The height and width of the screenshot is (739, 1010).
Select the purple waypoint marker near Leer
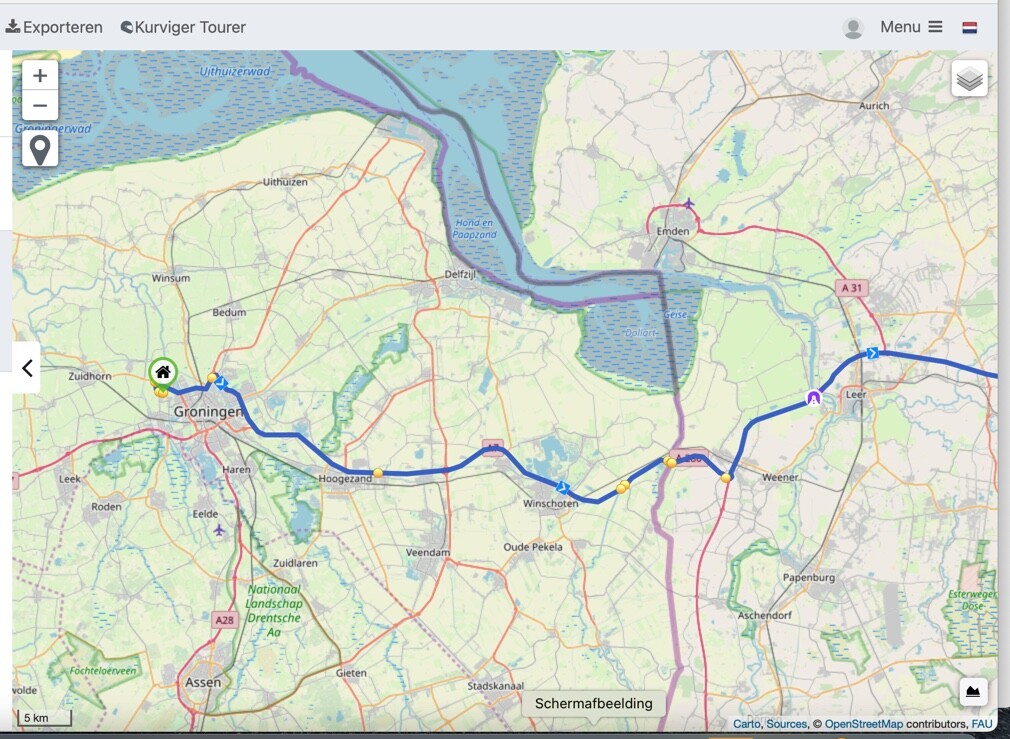pos(814,398)
